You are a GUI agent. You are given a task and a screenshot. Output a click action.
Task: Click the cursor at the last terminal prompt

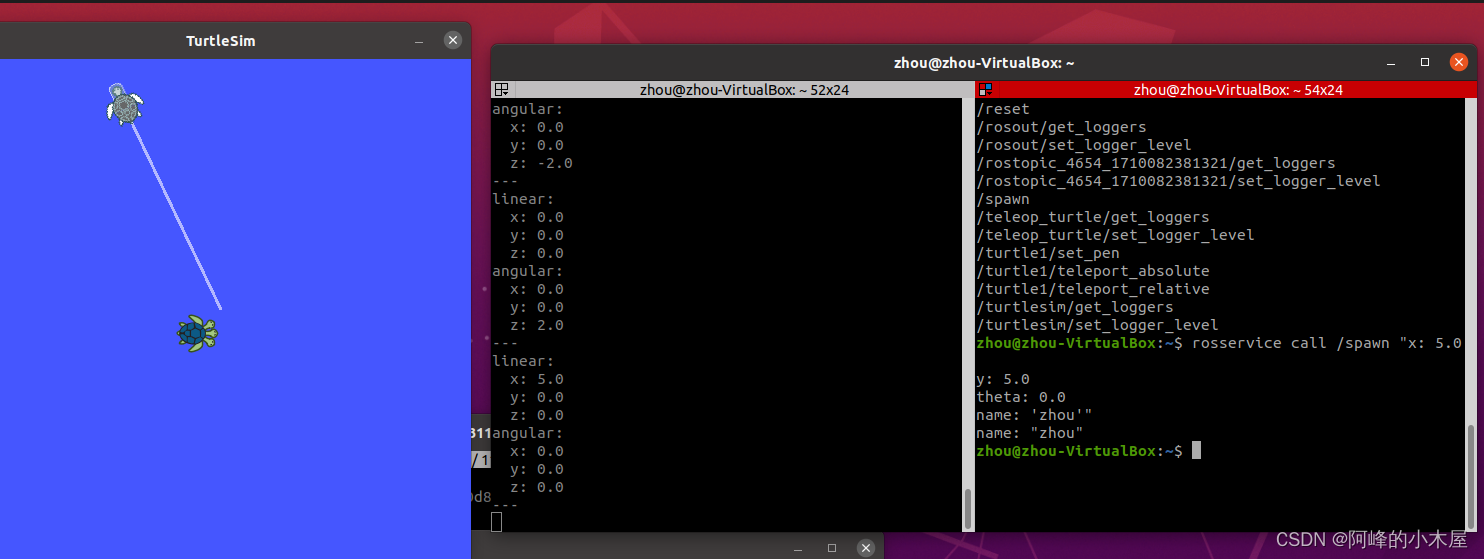pos(1195,451)
